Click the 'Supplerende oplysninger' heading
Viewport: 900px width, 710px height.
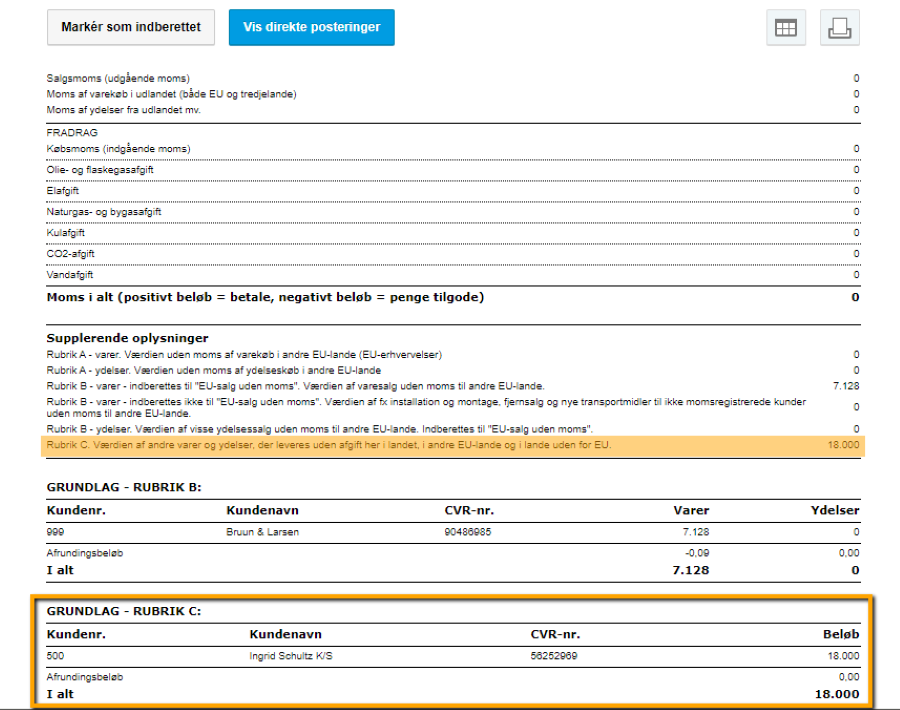pyautogui.click(x=127, y=338)
